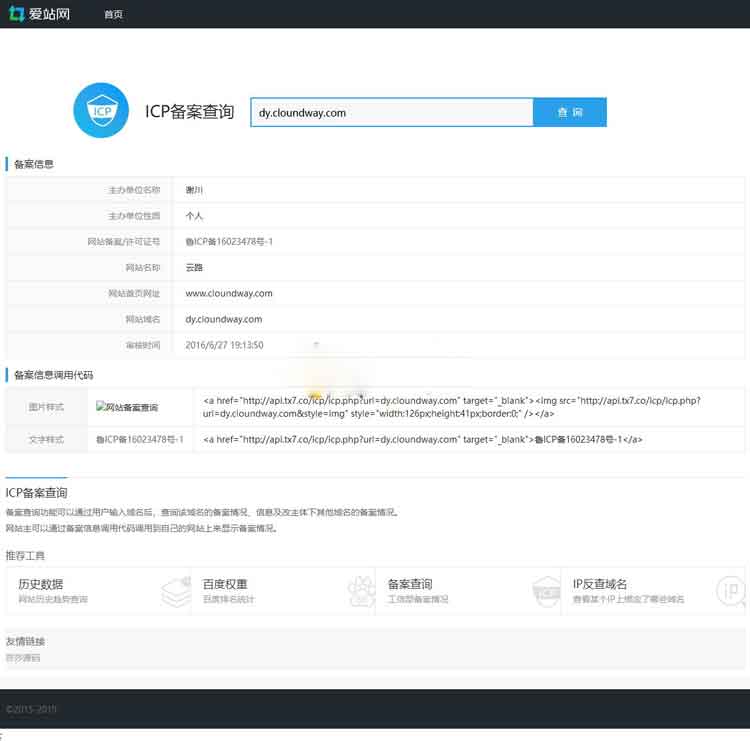Click the 备案信息 section heading
Viewport: 750px width, 741px height.
tap(33, 164)
